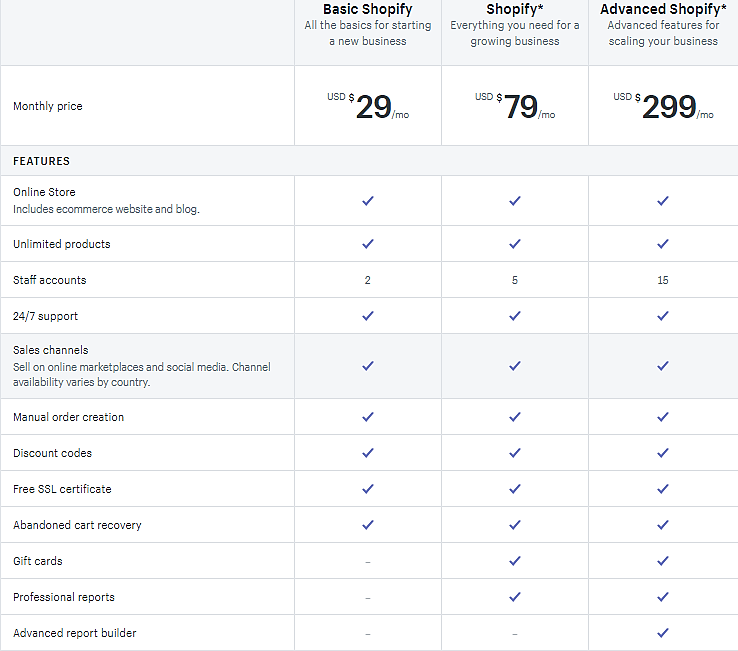Select the Advanced Shopify* plan heading

pos(663,9)
